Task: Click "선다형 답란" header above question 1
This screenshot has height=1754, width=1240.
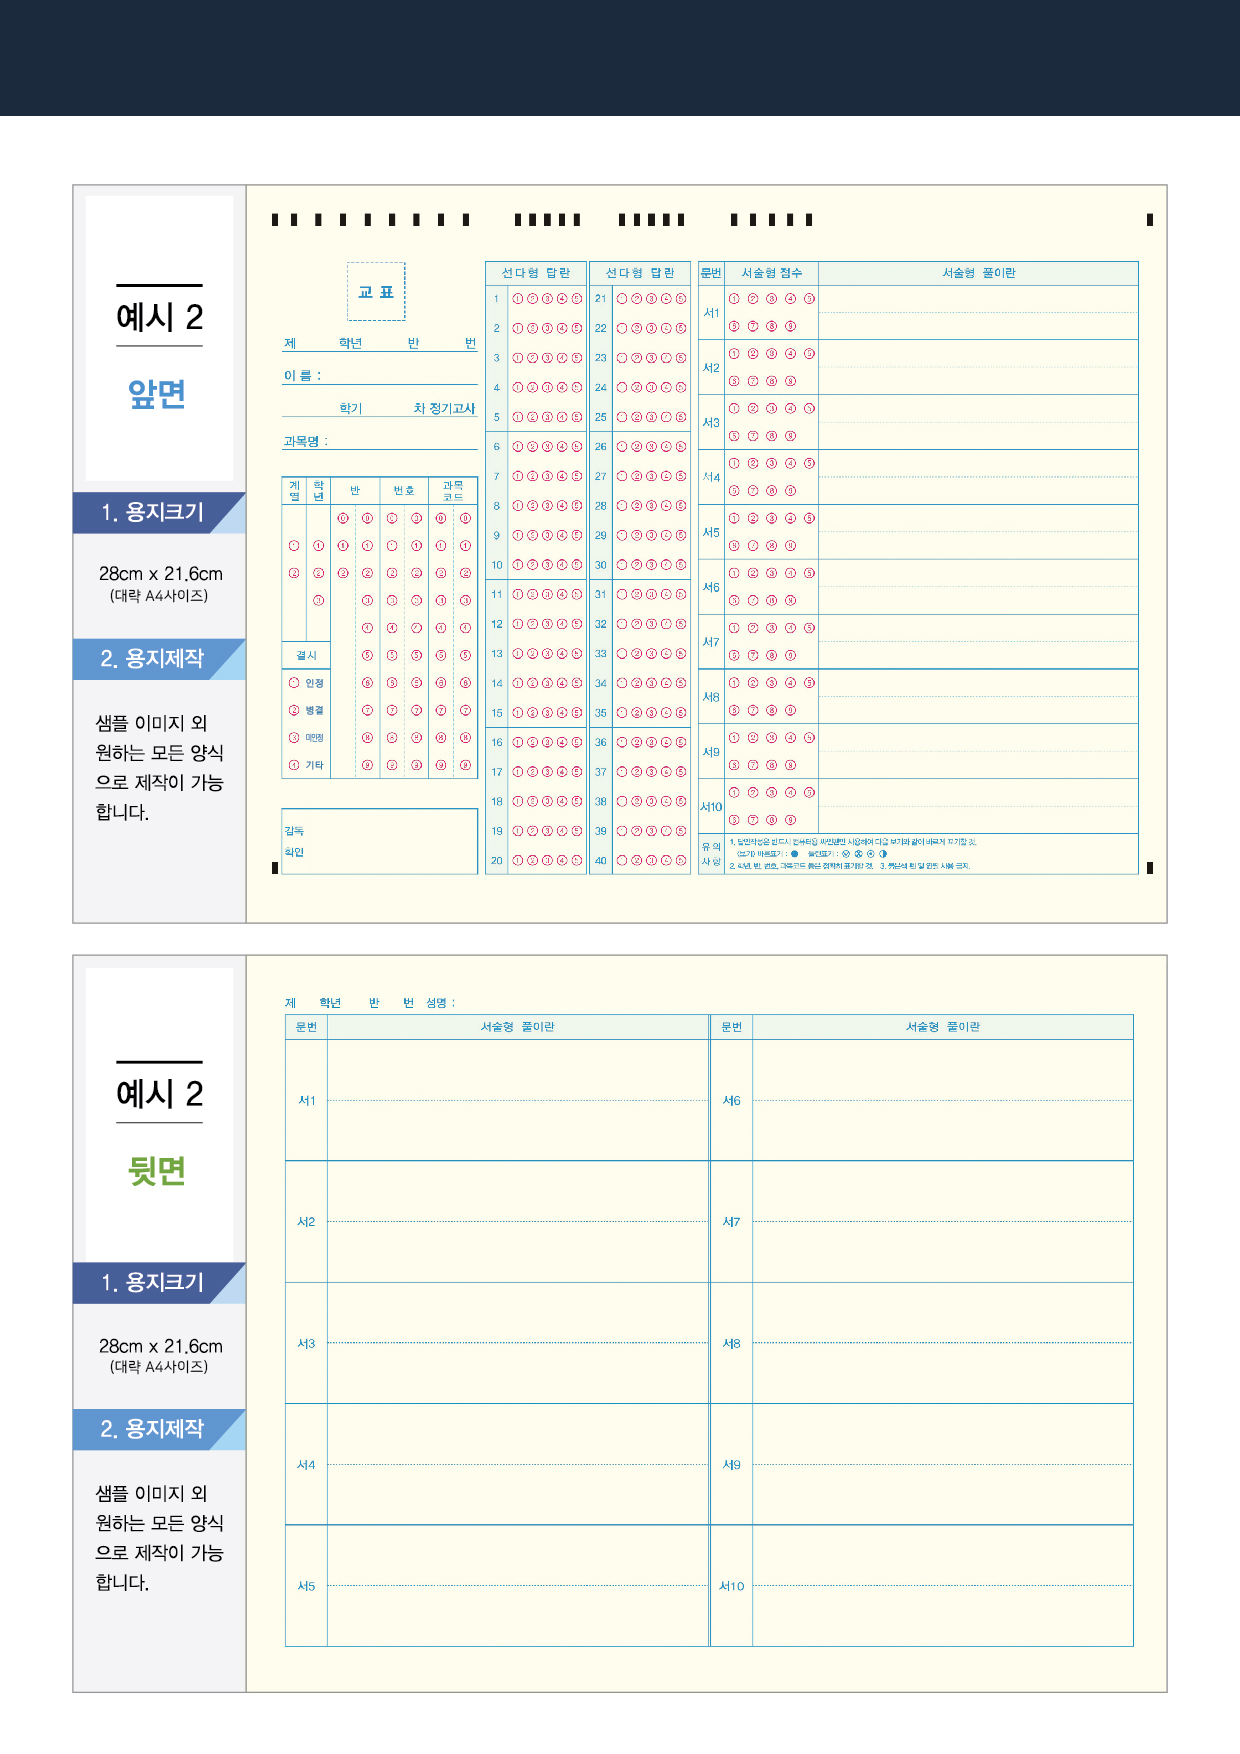Action: point(536,273)
